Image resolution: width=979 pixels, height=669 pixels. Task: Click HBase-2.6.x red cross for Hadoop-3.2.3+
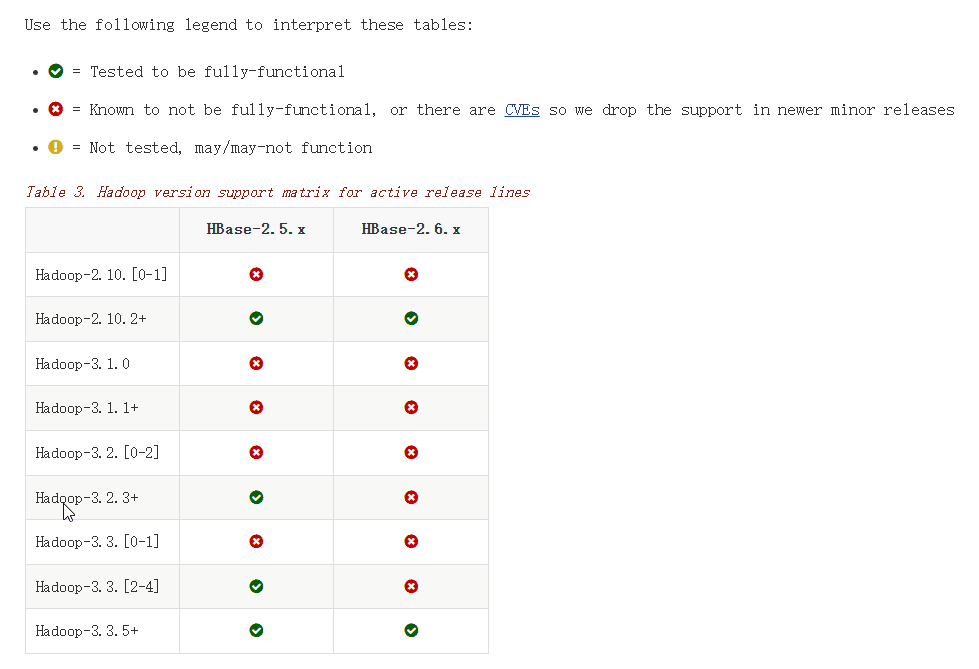click(x=411, y=497)
